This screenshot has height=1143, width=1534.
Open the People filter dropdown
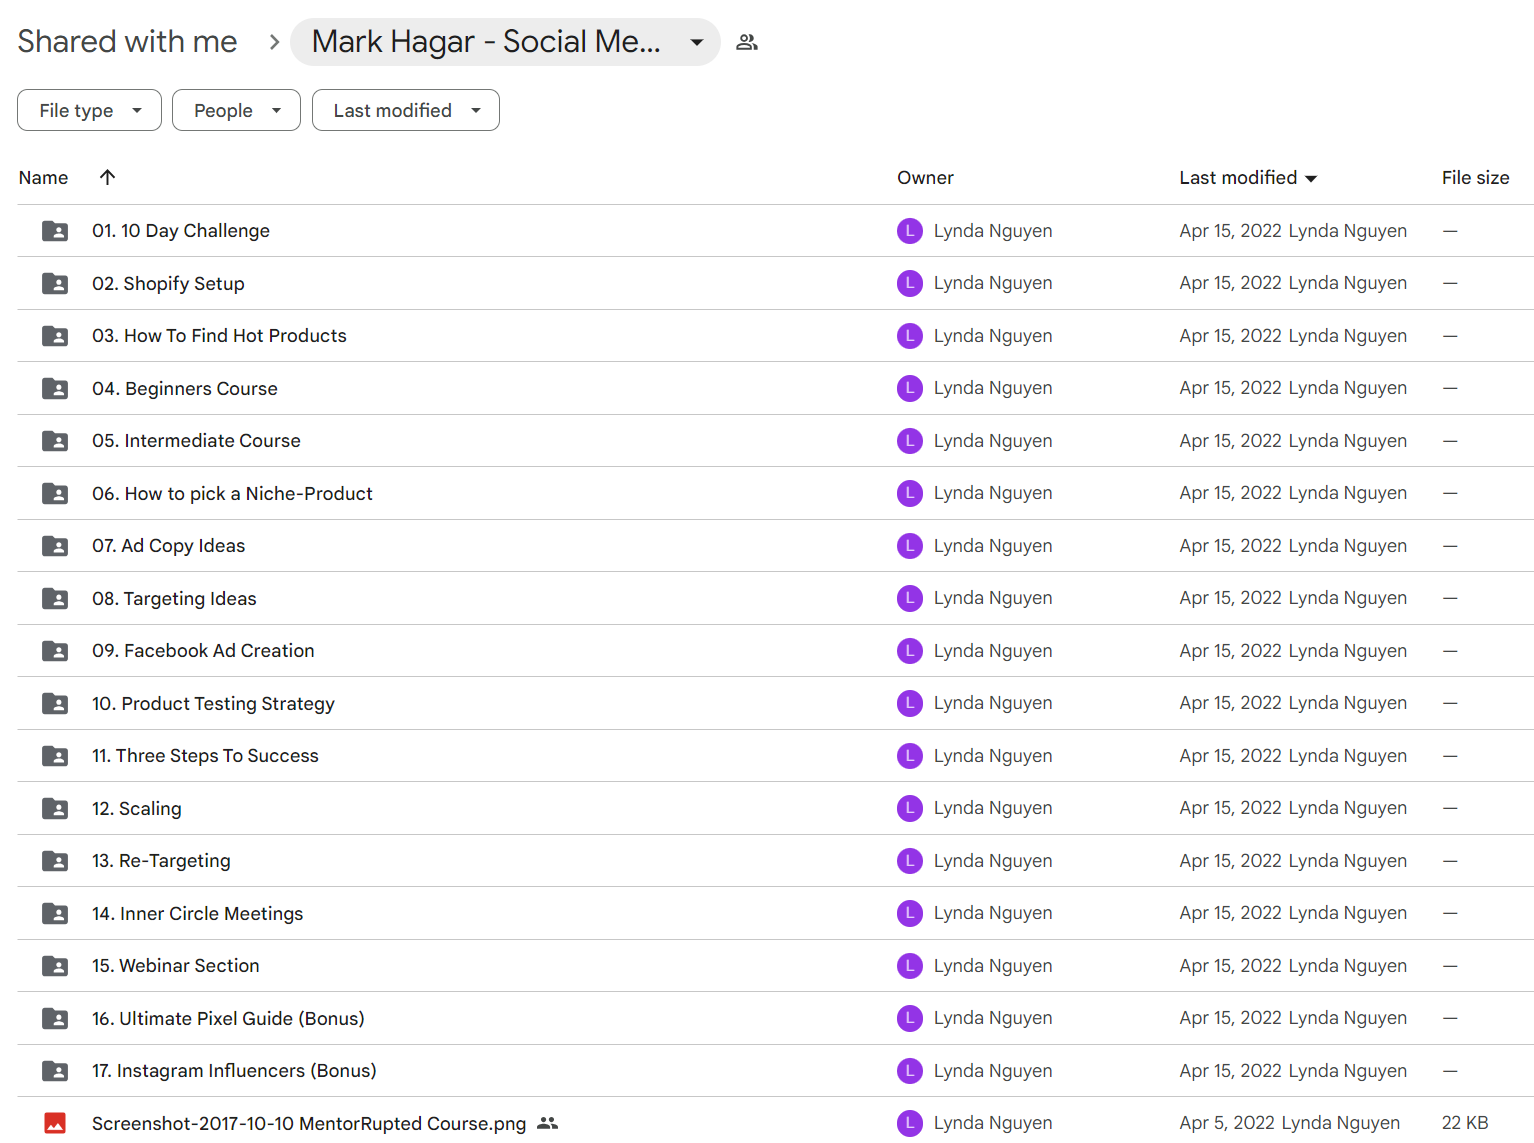[236, 110]
